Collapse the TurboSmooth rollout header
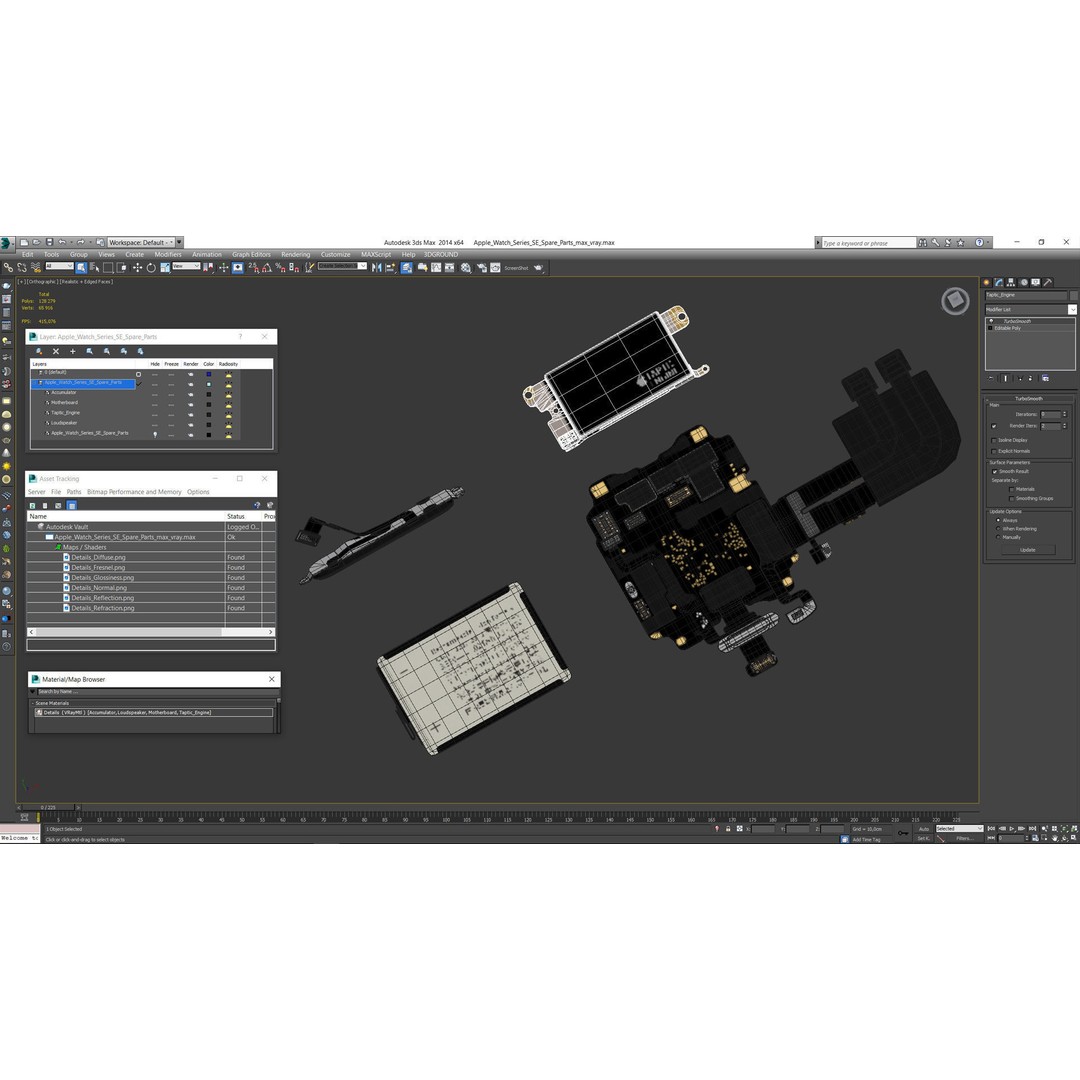Viewport: 1080px width, 1080px height. (x=1028, y=399)
